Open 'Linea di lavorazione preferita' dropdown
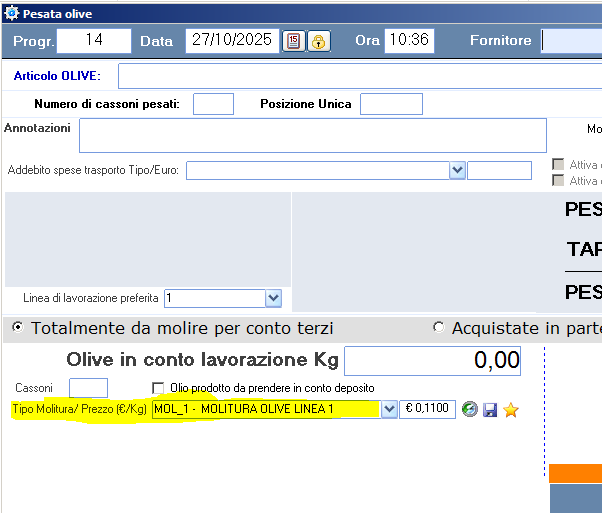Screen dimensions: 602x513 click(x=273, y=298)
